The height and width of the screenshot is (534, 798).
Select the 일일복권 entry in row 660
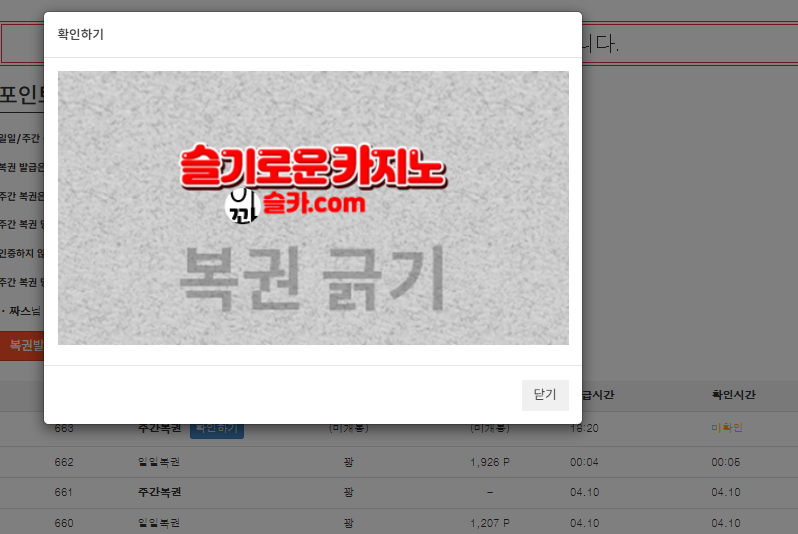click(159, 523)
